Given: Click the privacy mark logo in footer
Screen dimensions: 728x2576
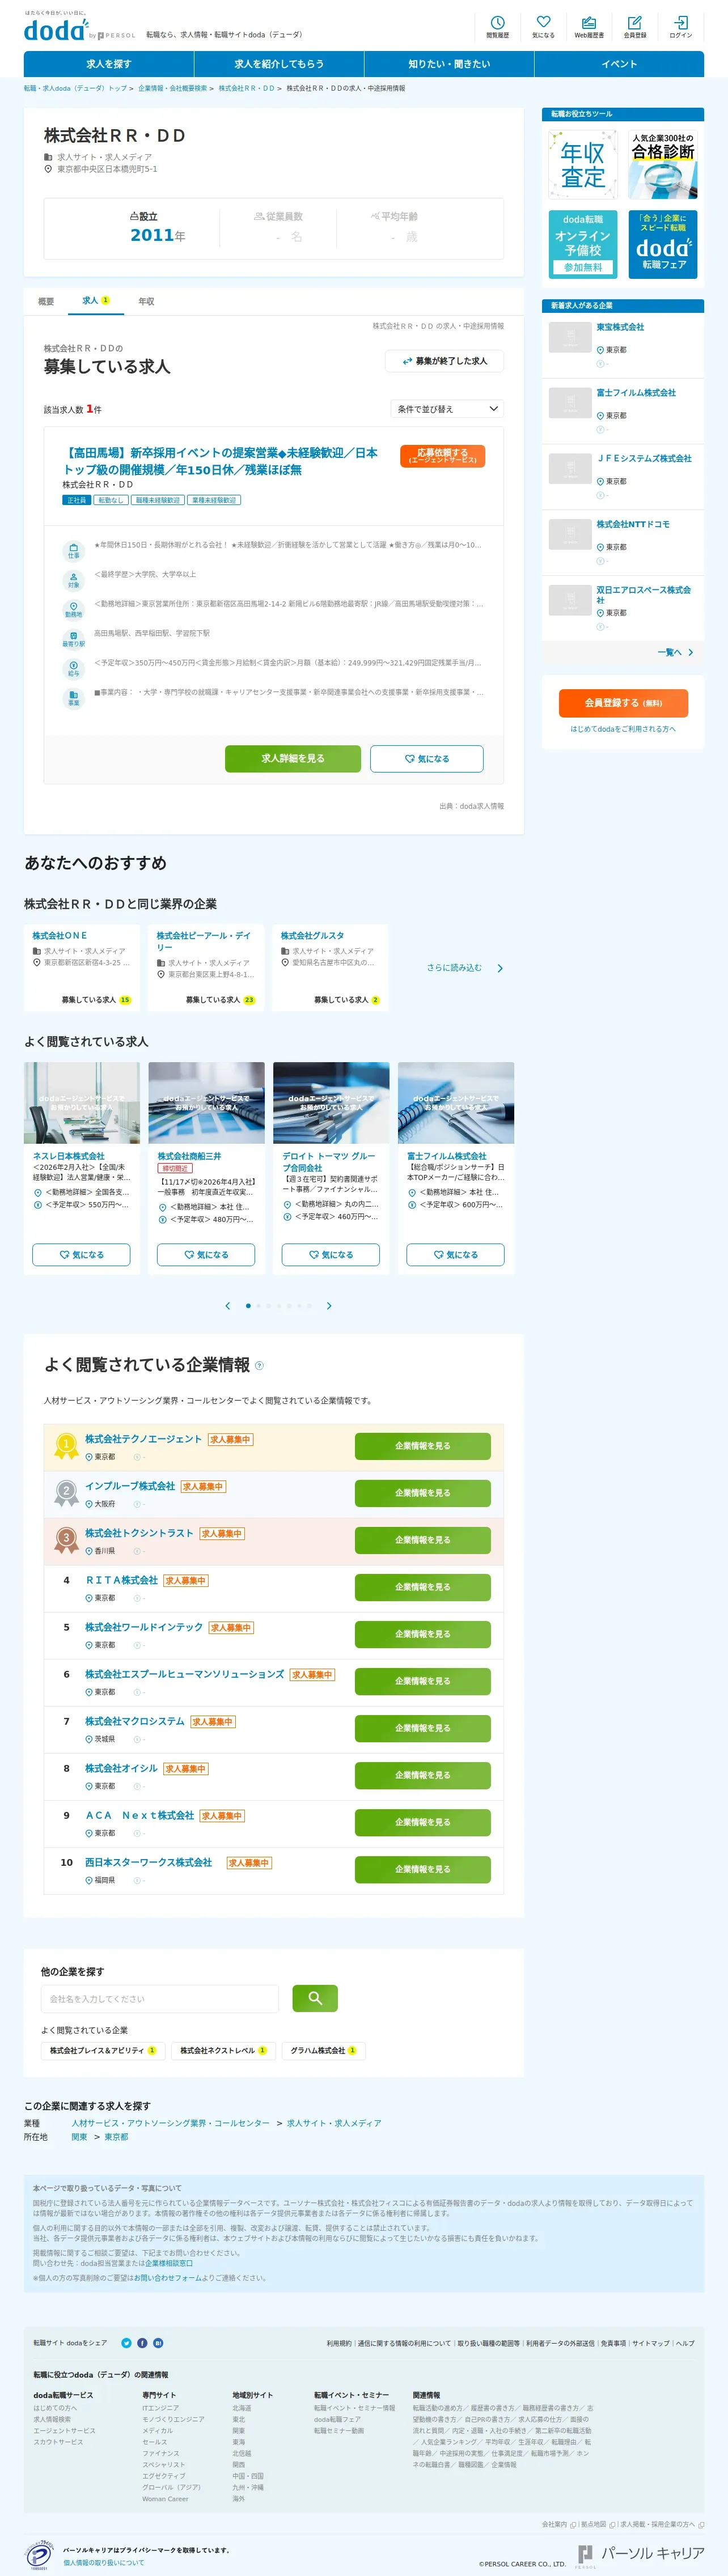Looking at the screenshot, I should coord(39,2556).
